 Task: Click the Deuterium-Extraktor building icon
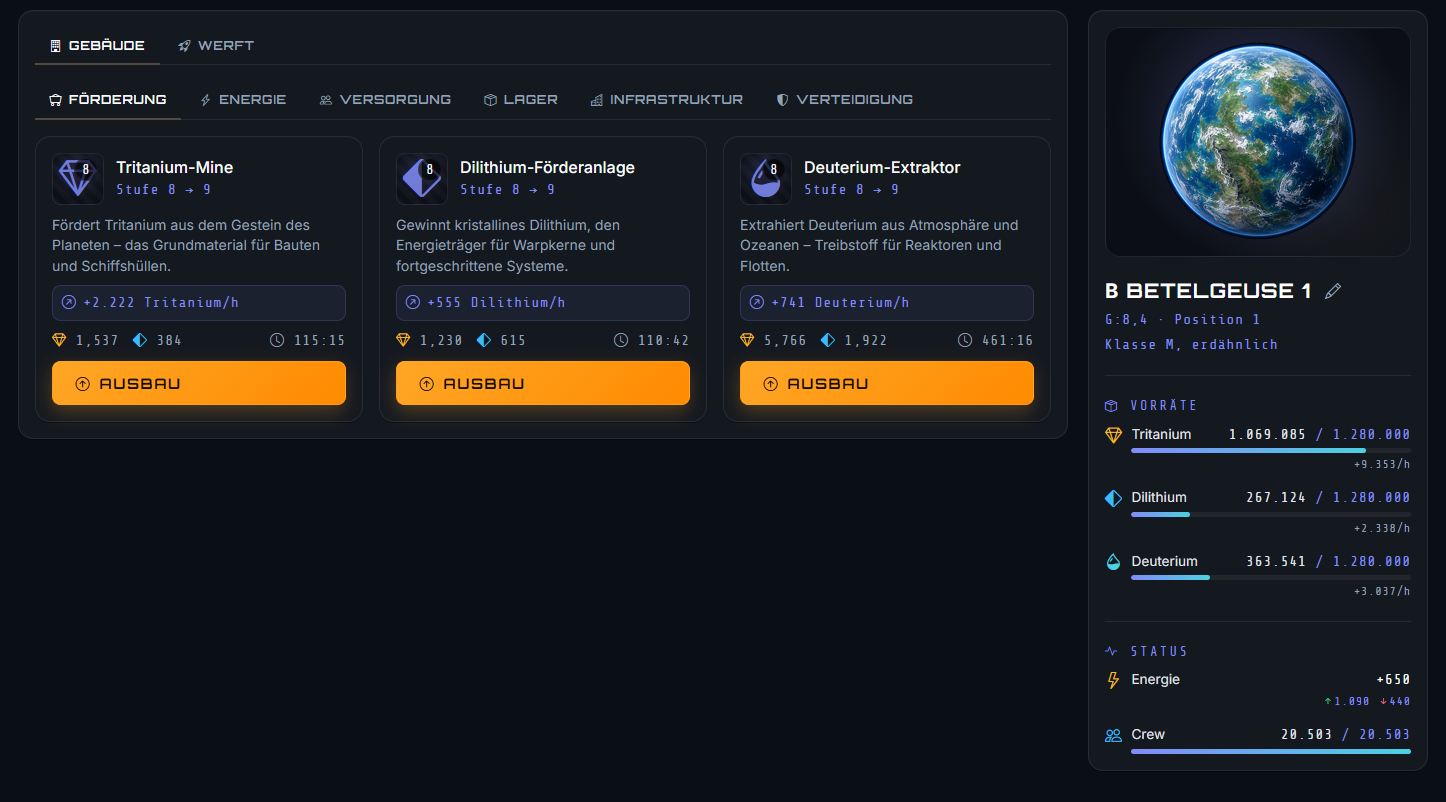[766, 179]
